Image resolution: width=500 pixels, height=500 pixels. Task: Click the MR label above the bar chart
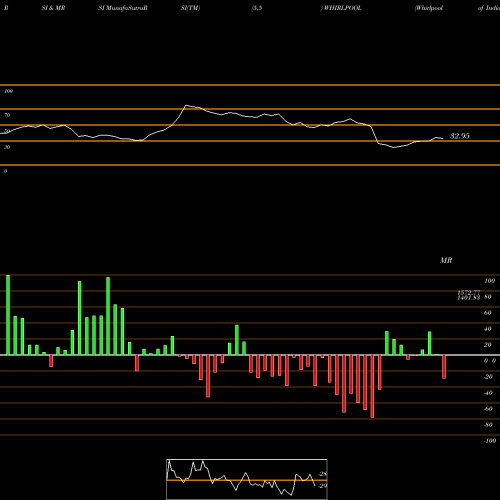pos(446,260)
